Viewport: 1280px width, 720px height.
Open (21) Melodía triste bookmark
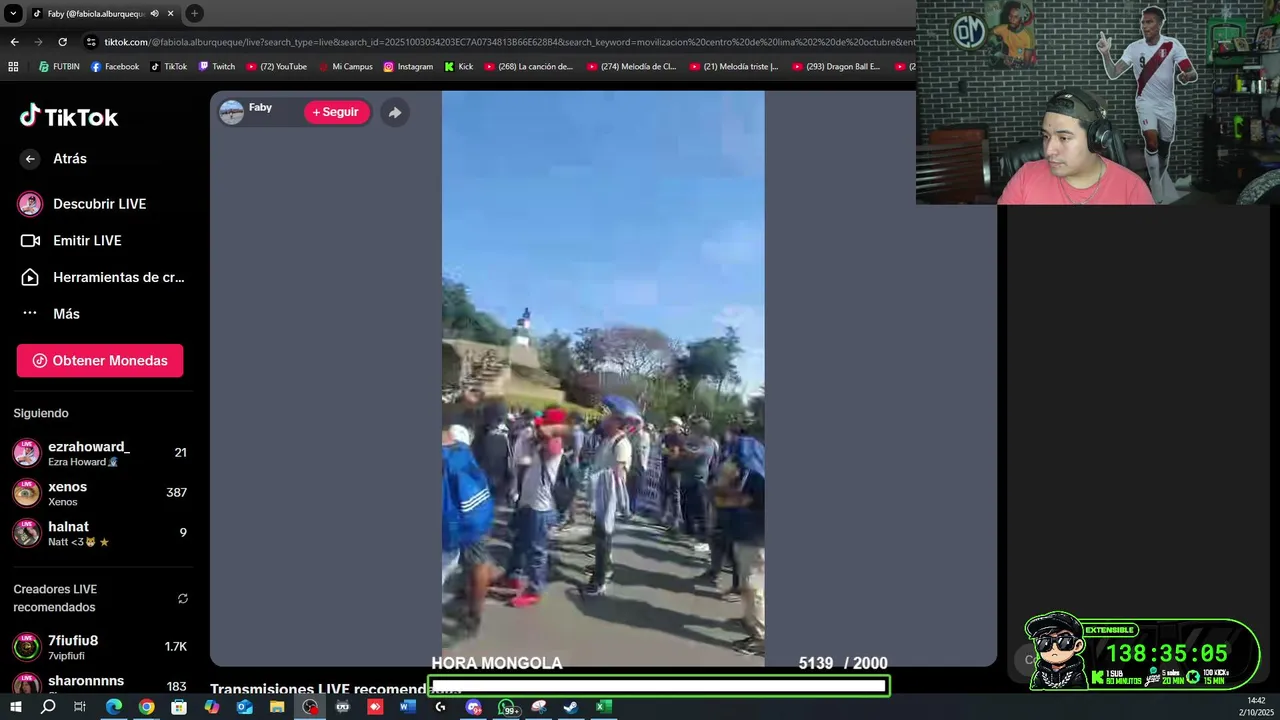735,67
